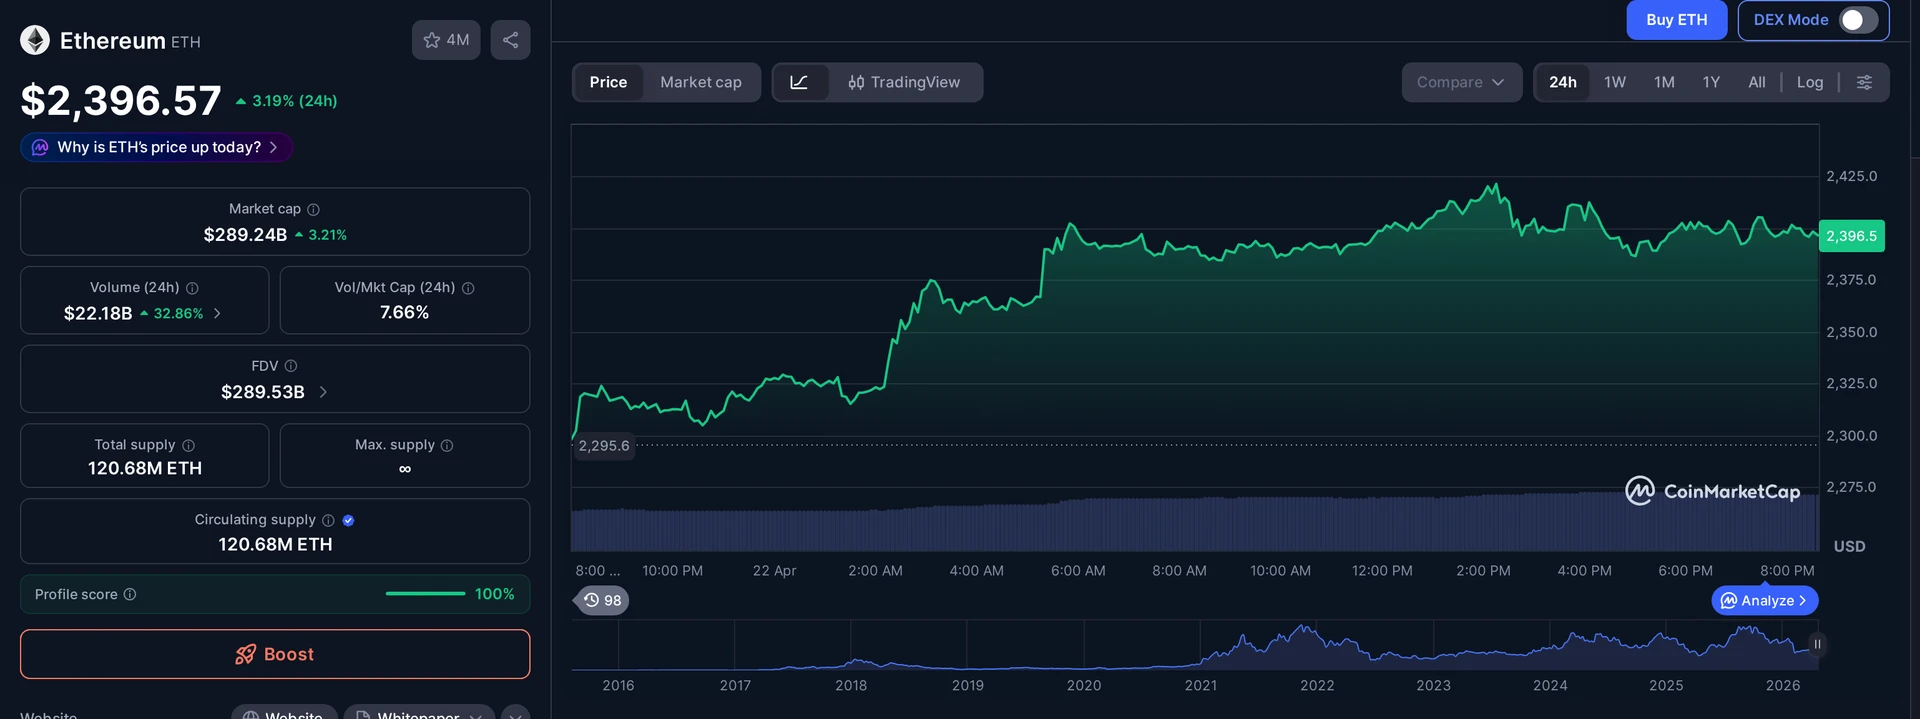Click the 22 Apr date axis label
This screenshot has width=1920, height=719.
[774, 571]
